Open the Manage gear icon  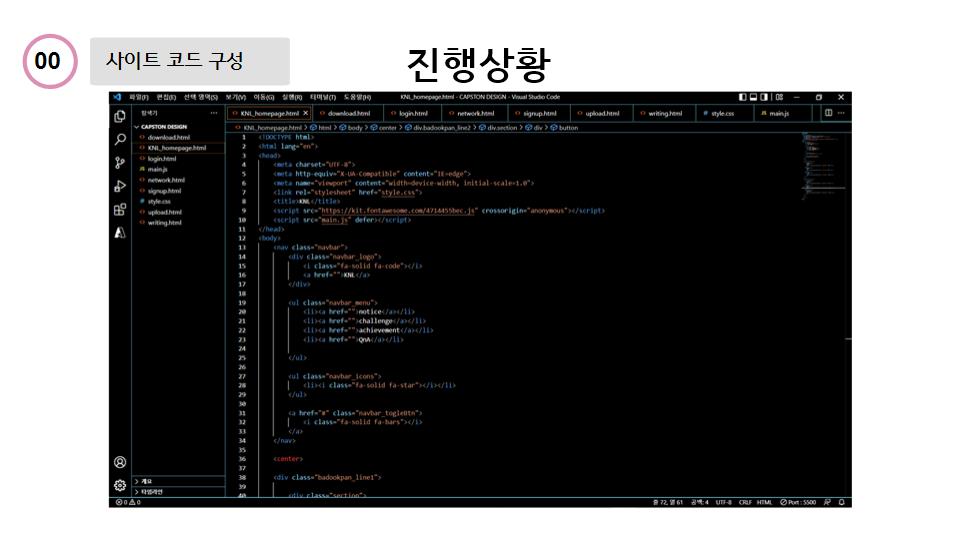(x=120, y=486)
